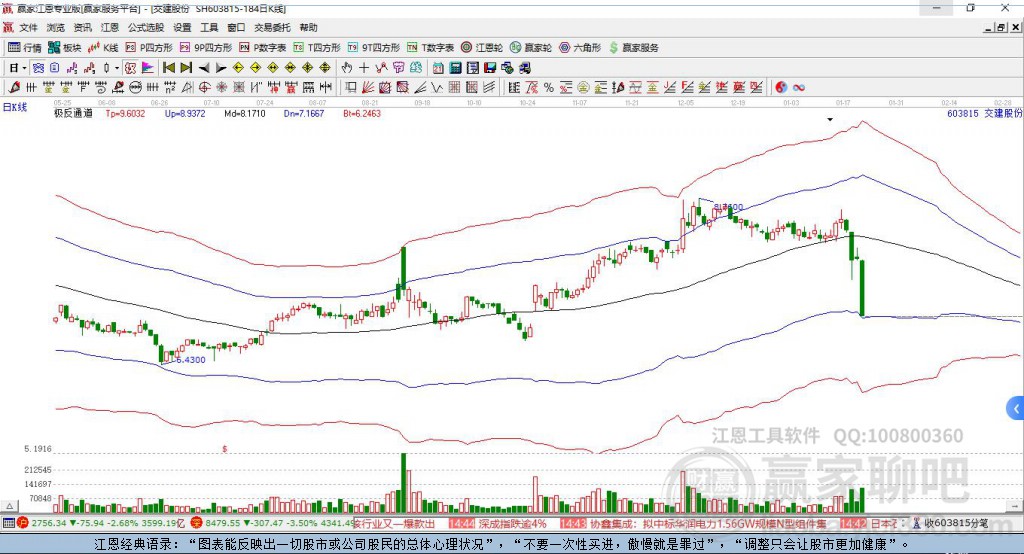Open the 六角形 hexagon tool

pyautogui.click(x=580, y=48)
